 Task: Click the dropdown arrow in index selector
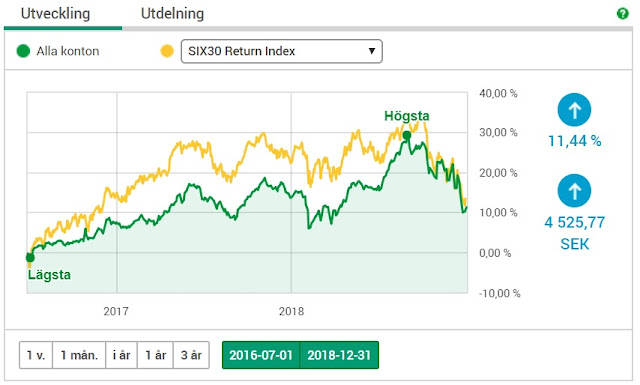pos(371,51)
